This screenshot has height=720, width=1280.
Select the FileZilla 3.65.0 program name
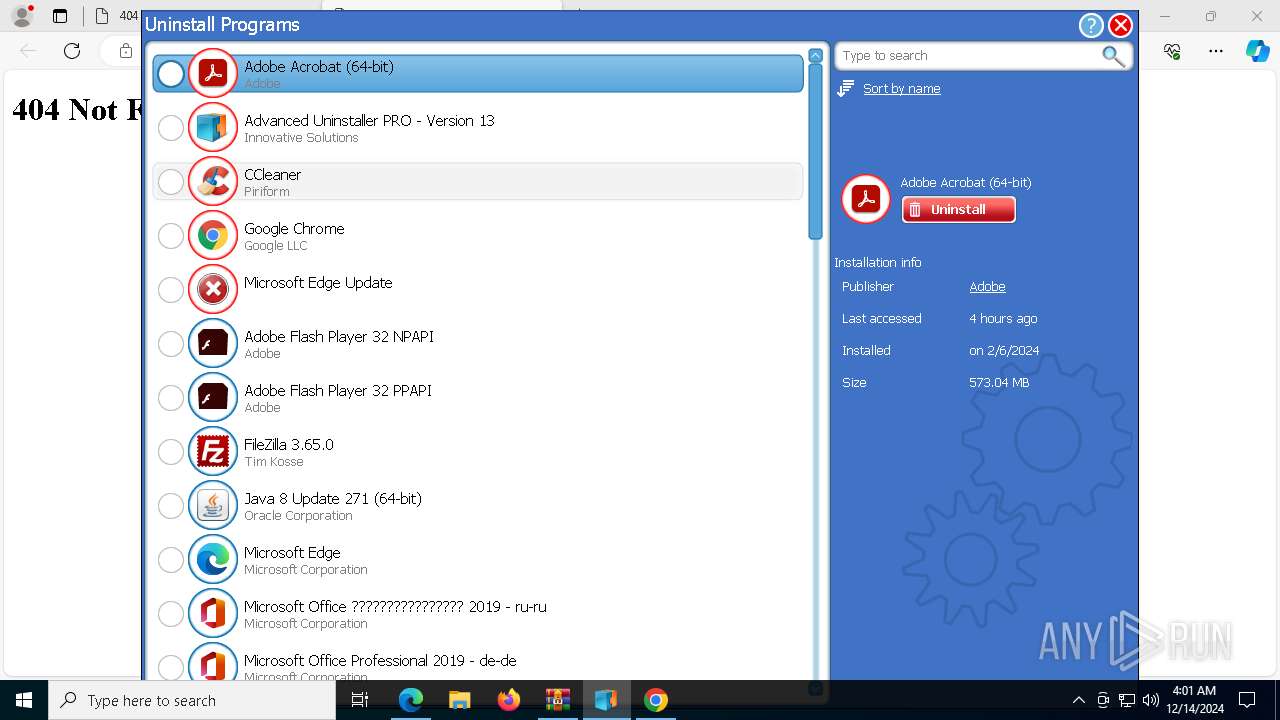click(289, 445)
